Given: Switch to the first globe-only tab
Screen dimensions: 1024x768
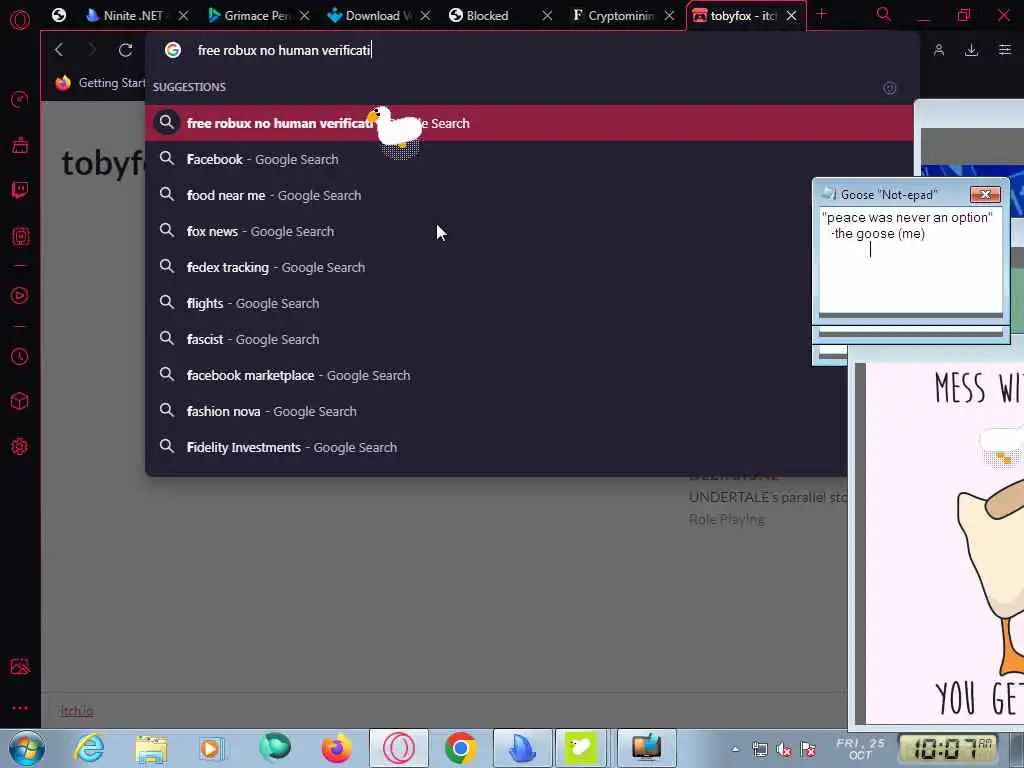Looking at the screenshot, I should click(x=59, y=15).
